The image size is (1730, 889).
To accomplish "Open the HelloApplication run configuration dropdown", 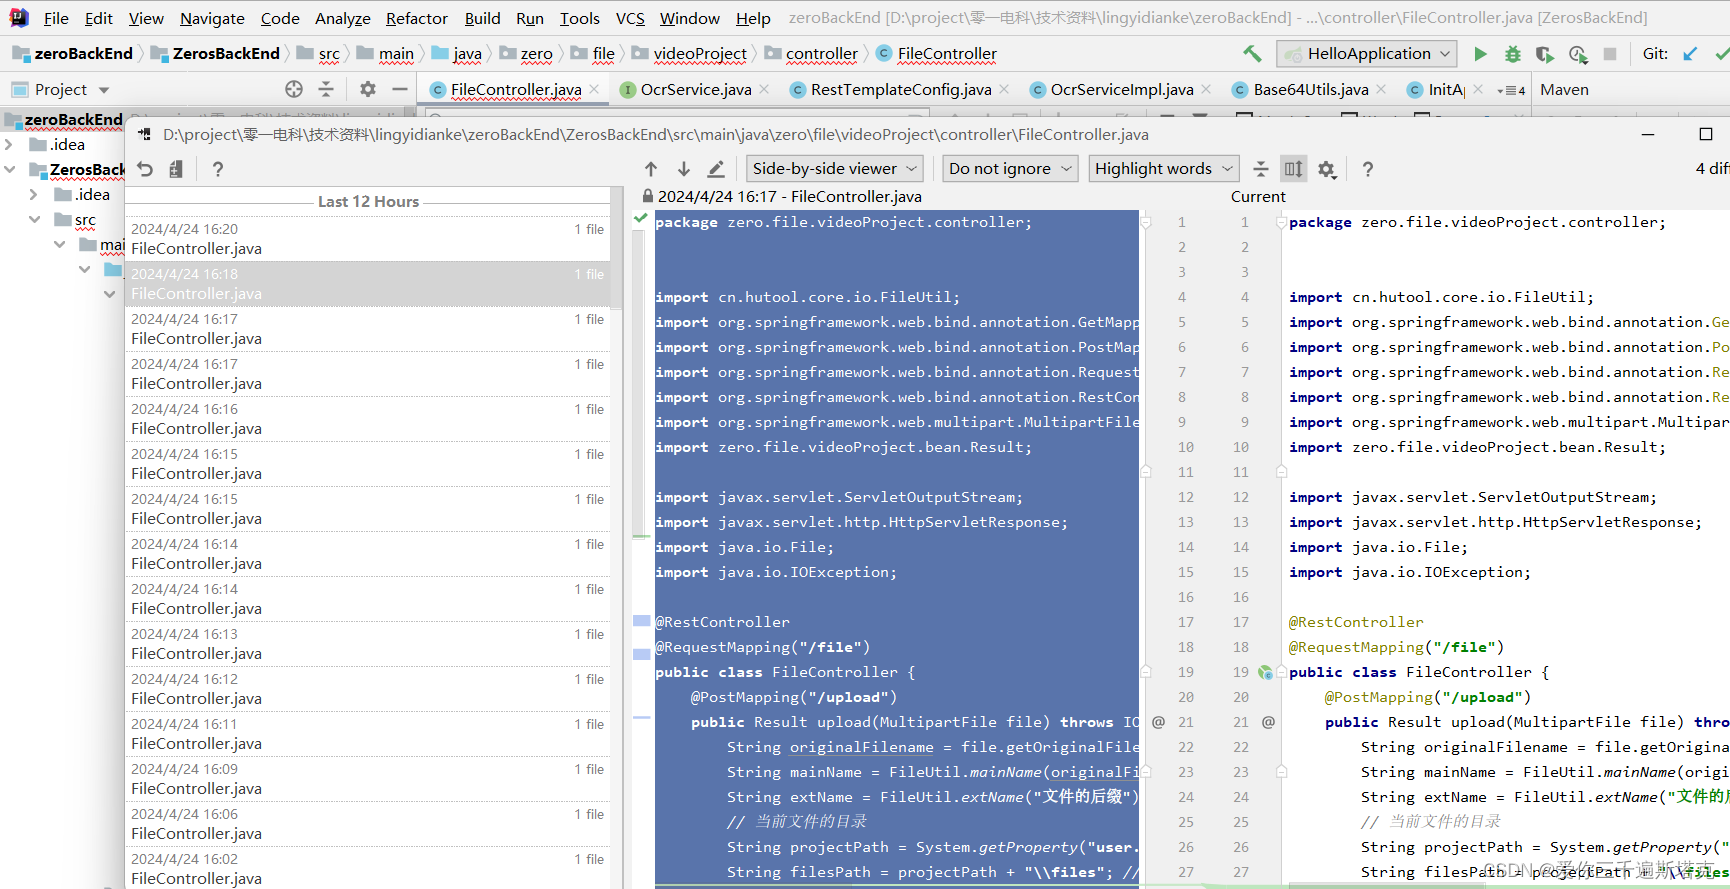I will 1367,54.
